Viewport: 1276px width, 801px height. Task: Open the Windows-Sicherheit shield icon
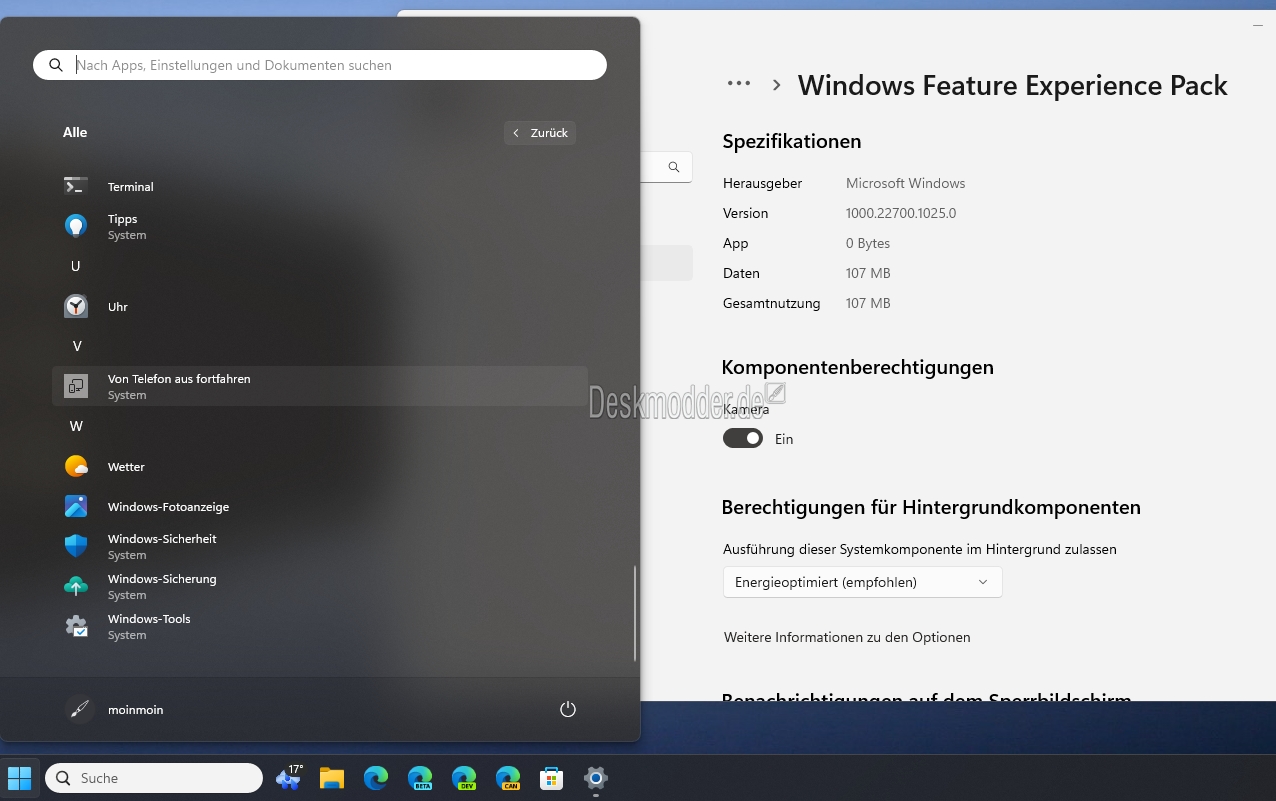point(76,546)
